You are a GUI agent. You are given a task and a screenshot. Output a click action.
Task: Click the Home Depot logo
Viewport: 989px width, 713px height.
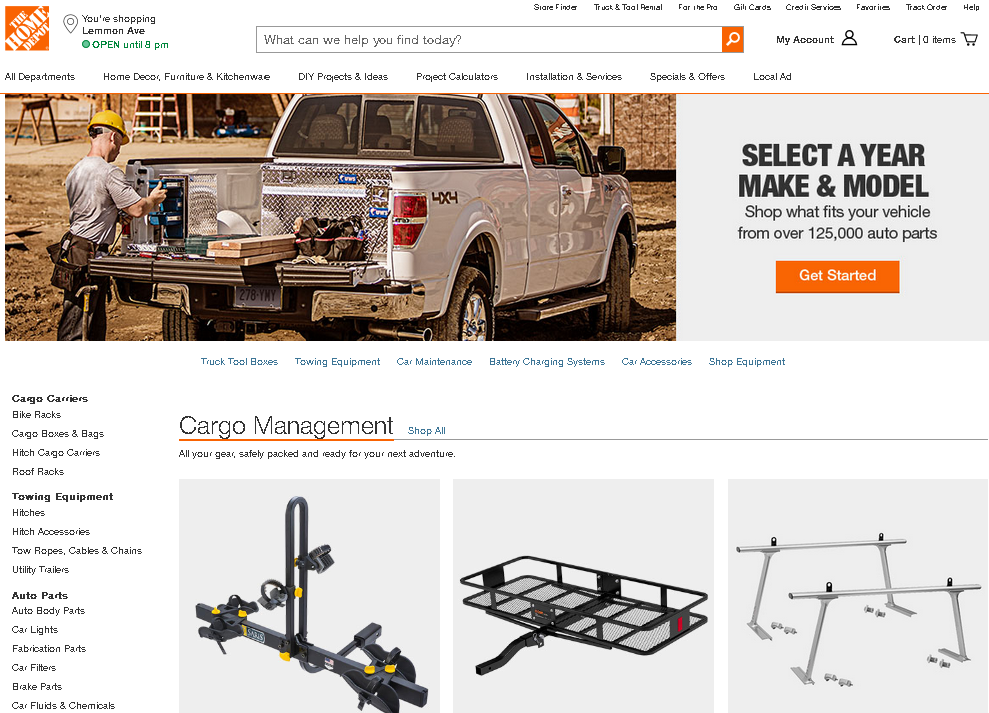27,28
